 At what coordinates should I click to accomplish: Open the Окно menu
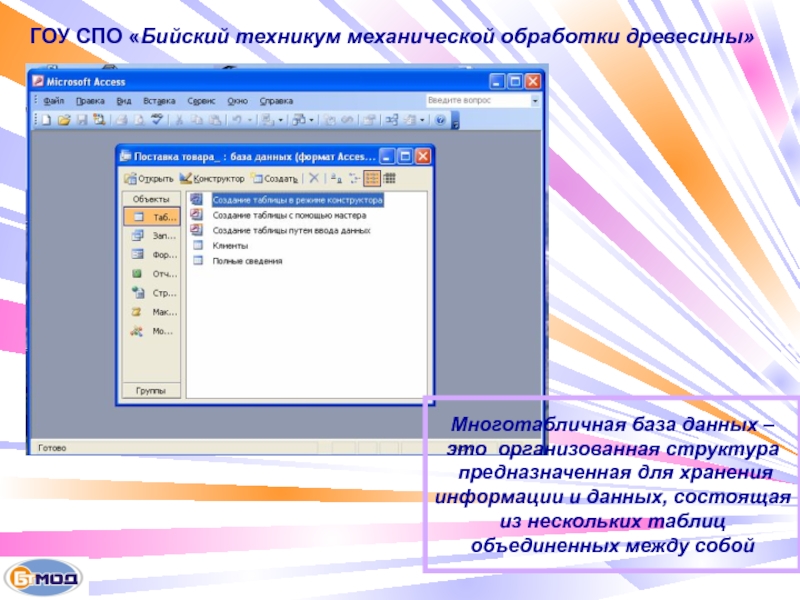point(237,101)
